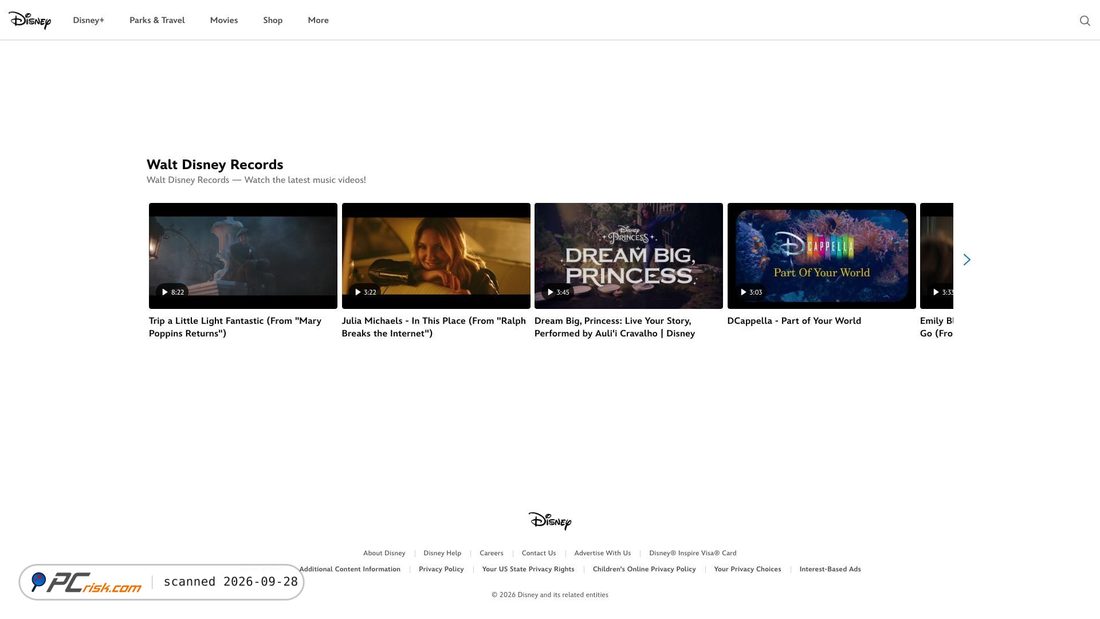Open Privacy Policy footer link

tap(441, 569)
